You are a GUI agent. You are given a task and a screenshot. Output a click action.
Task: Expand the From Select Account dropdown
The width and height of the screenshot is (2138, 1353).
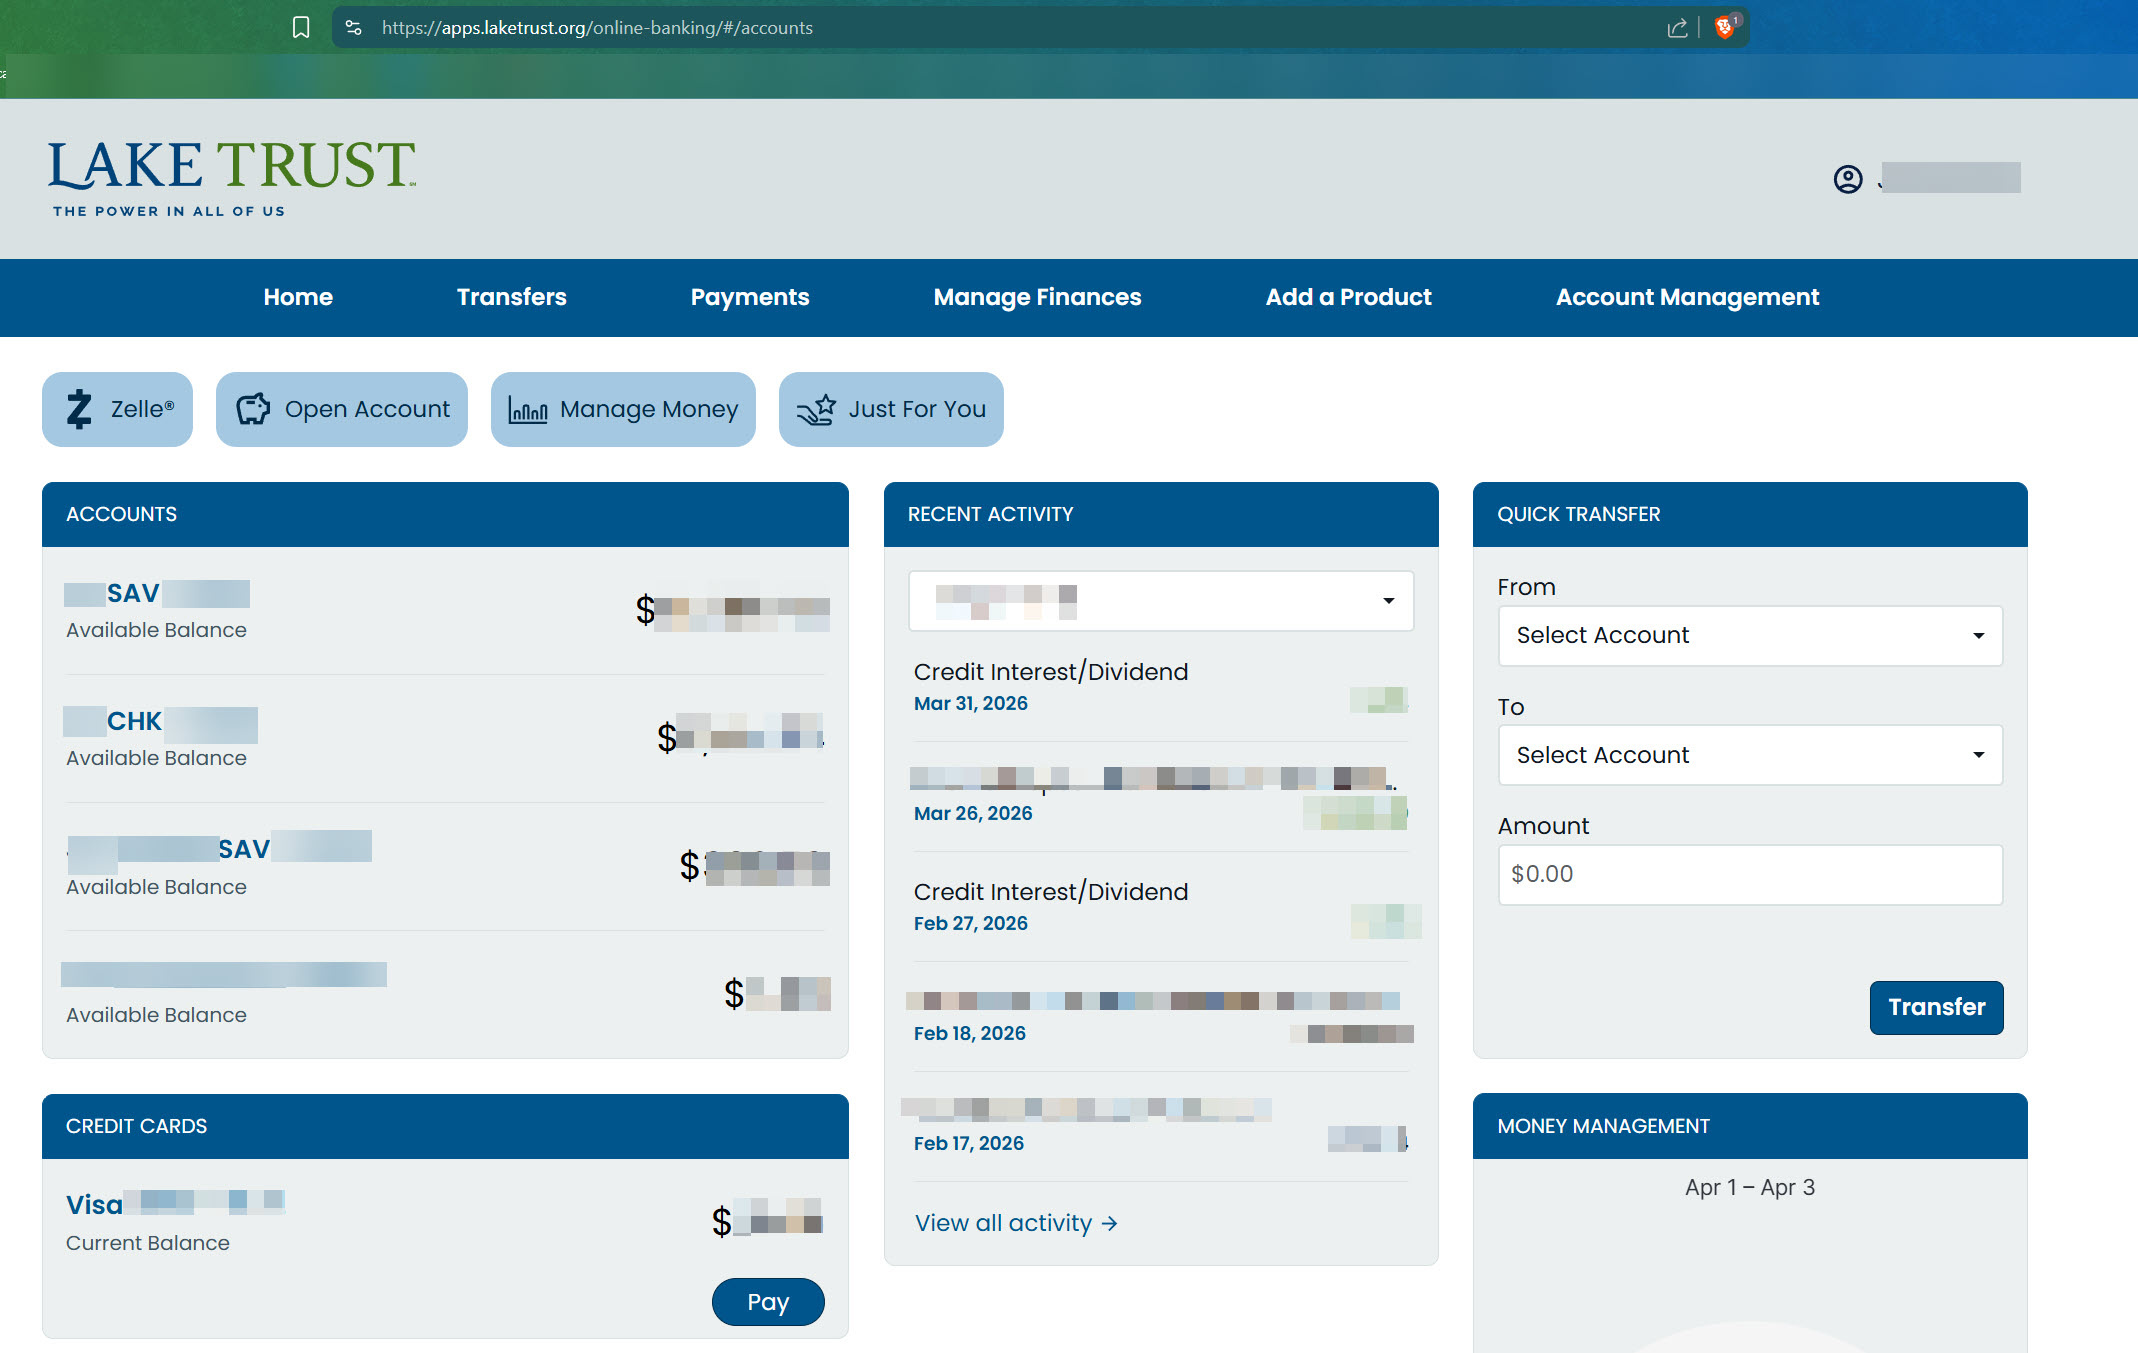pyautogui.click(x=1750, y=636)
